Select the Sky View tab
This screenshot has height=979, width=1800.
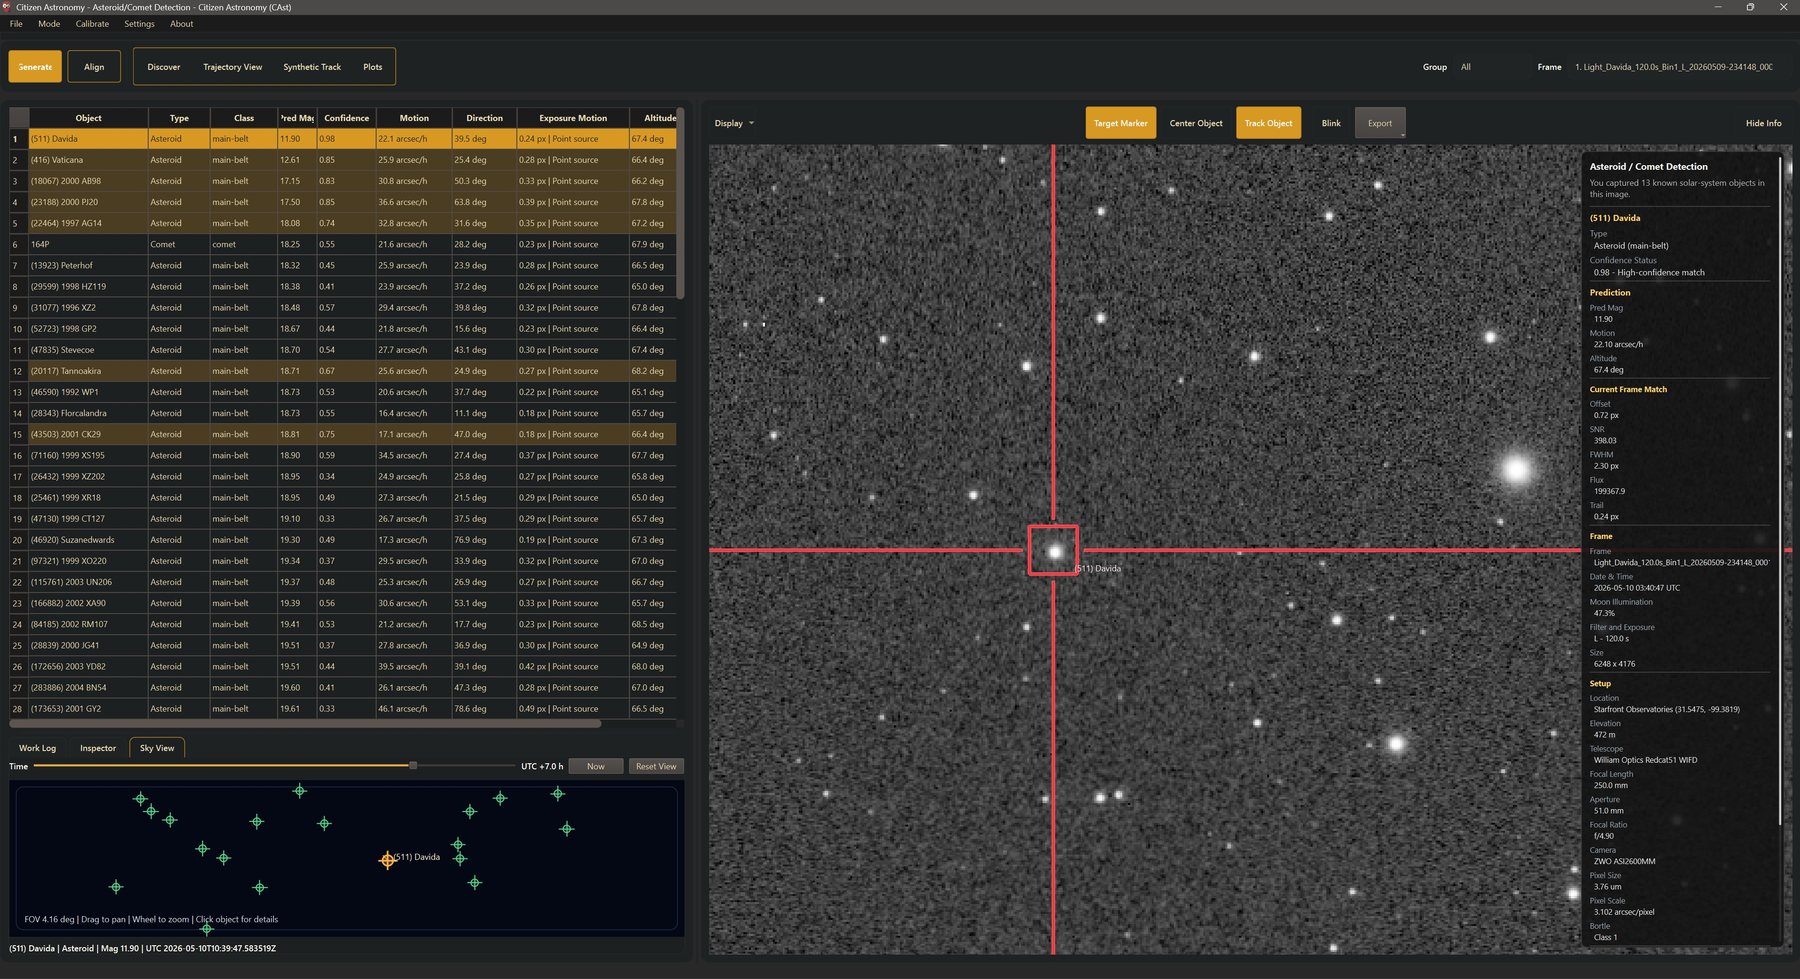point(157,748)
